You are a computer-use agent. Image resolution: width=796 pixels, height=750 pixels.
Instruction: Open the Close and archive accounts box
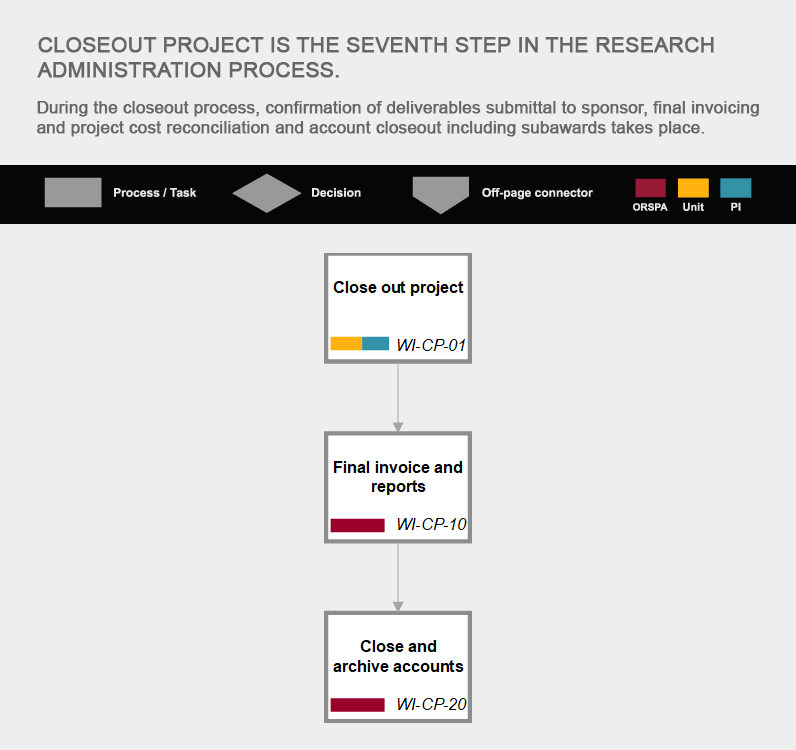(x=398, y=667)
